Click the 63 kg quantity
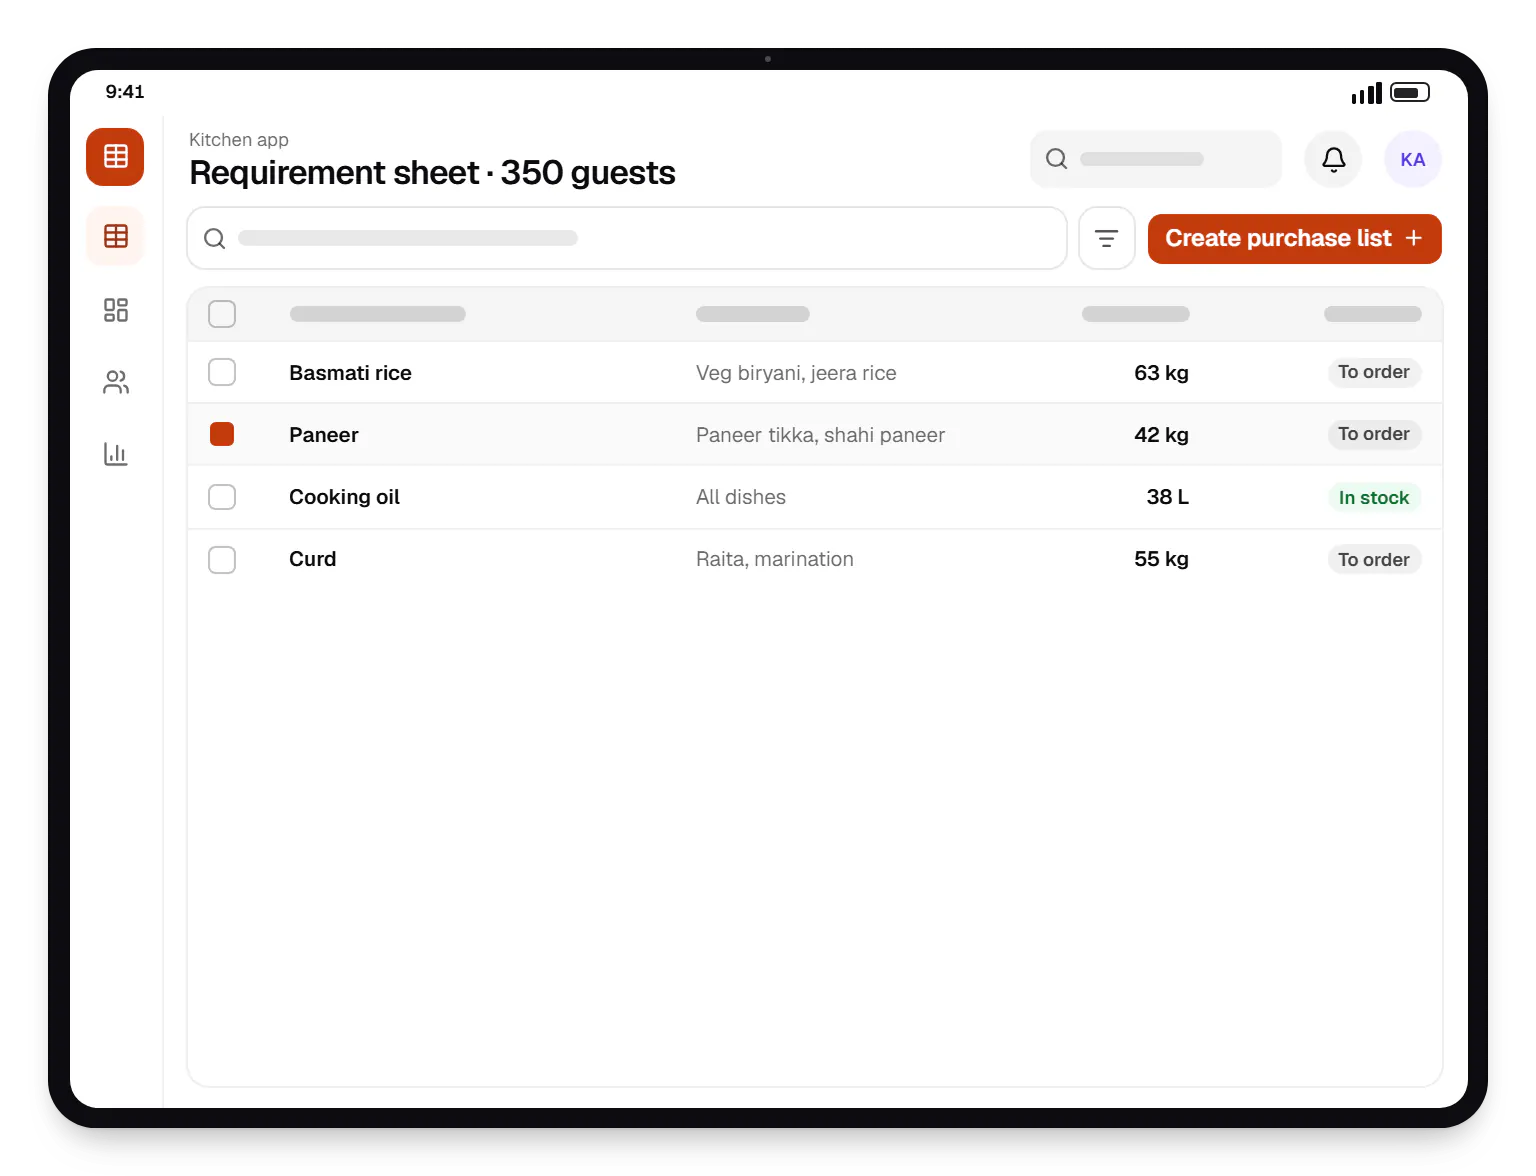This screenshot has width=1536, height=1176. click(x=1161, y=373)
